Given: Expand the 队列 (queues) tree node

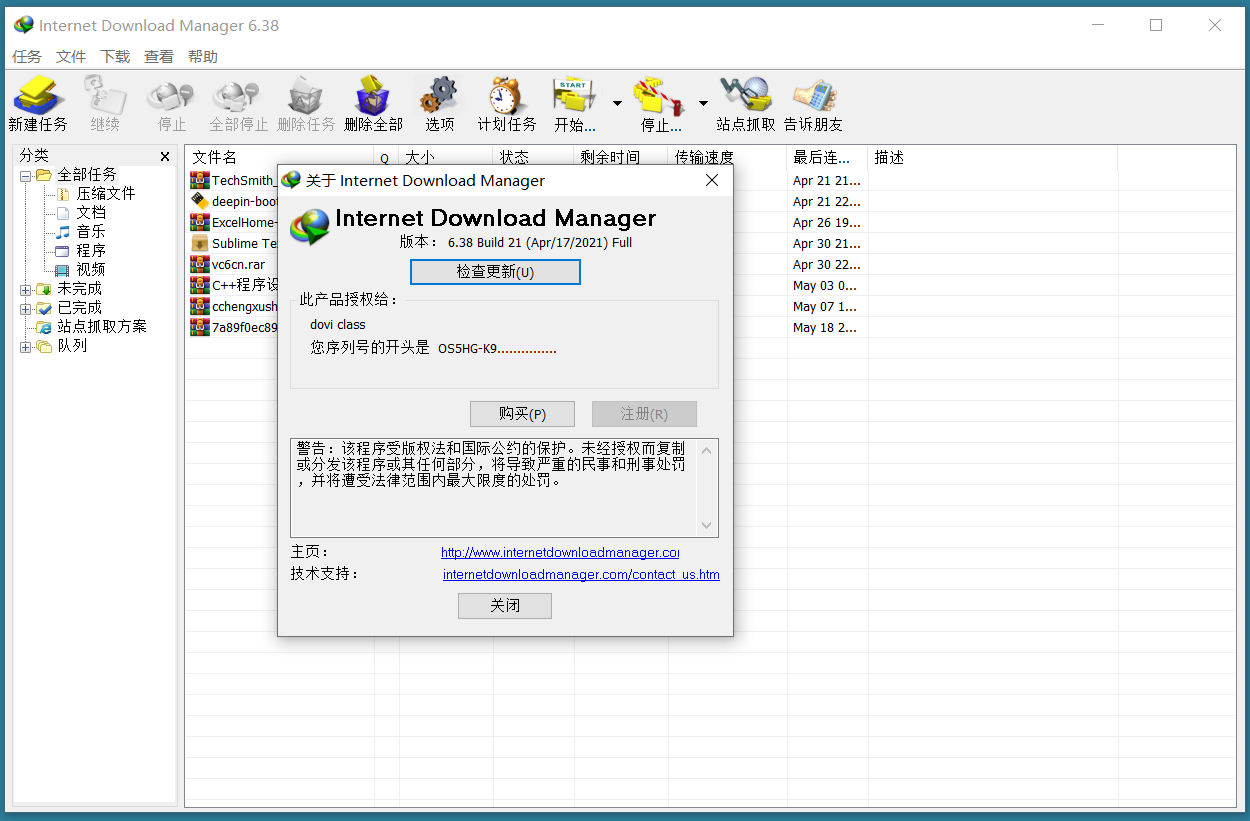Looking at the screenshot, I should (26, 346).
